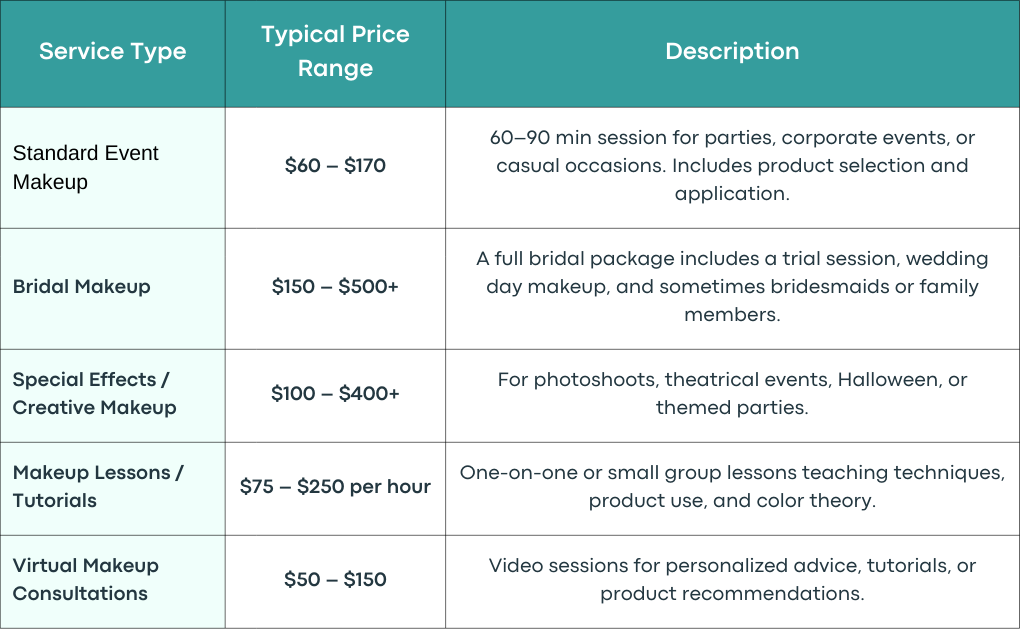Click the $150 – $500+ price
The height and width of the screenshot is (629, 1020).
point(335,286)
